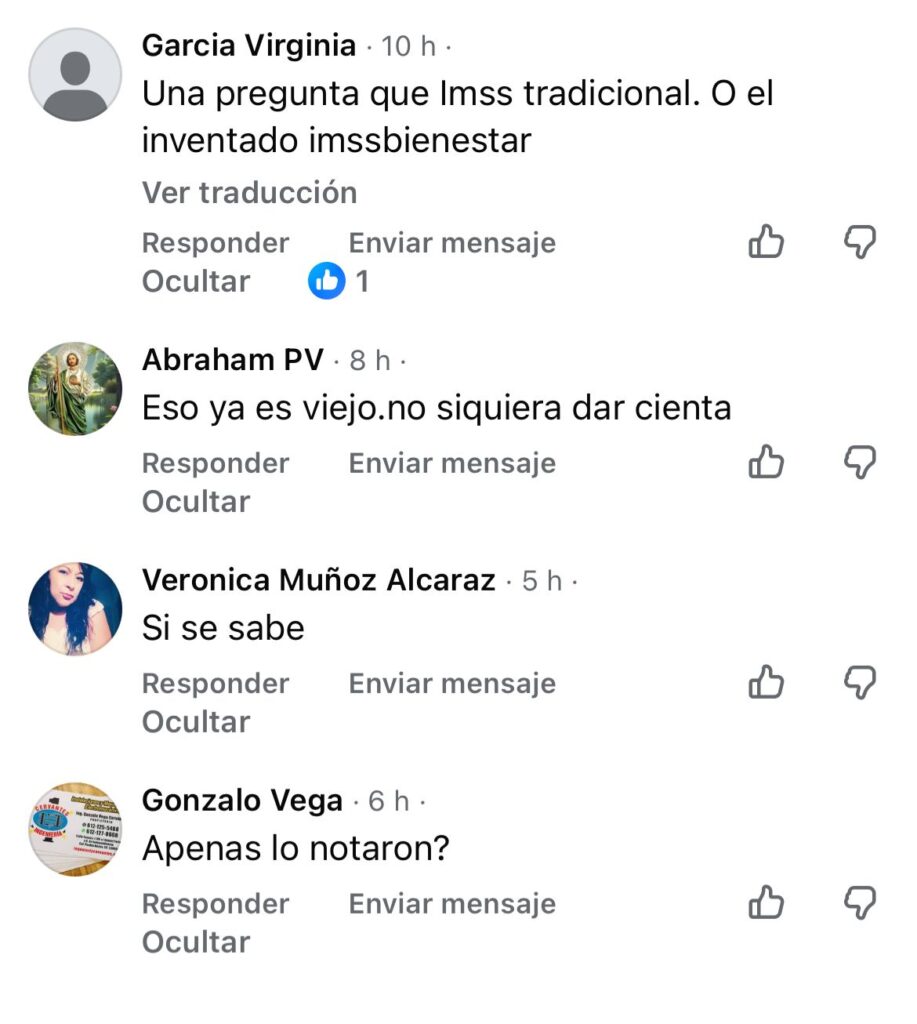Hide Garcia Virginia's comment with Ocultar
917x1024 pixels.
click(x=196, y=281)
